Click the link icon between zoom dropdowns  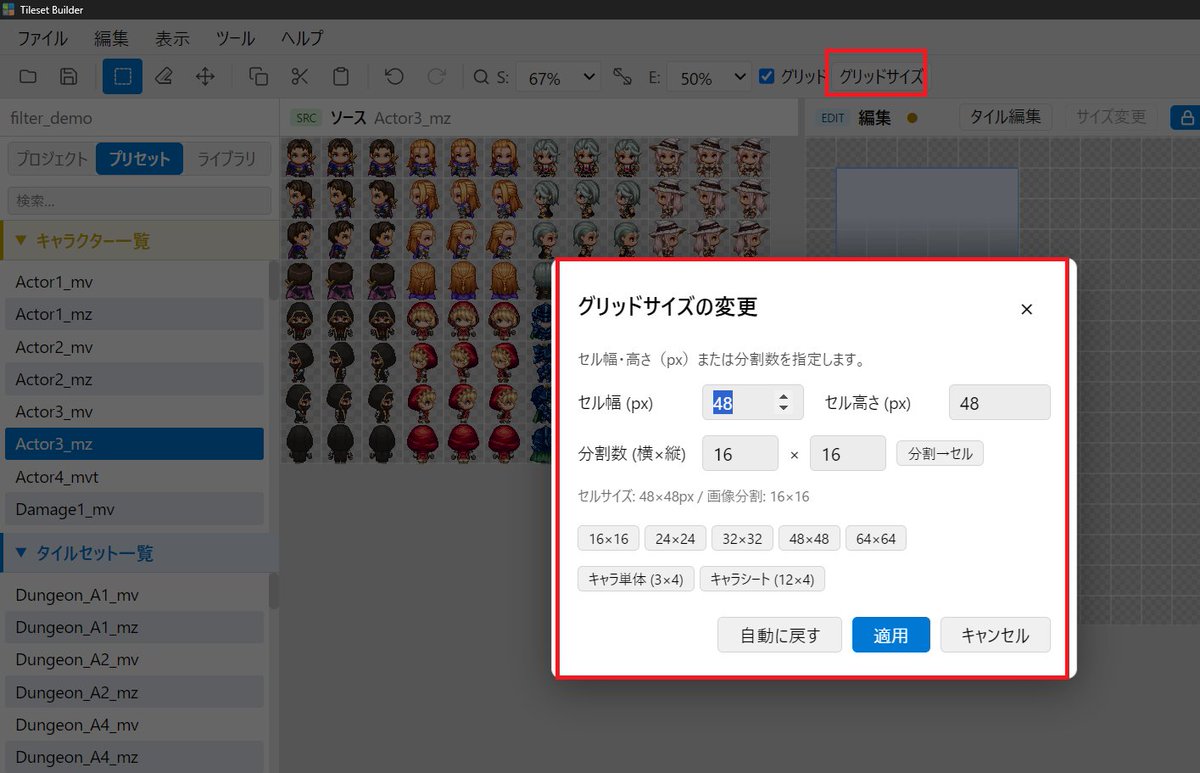coord(622,77)
